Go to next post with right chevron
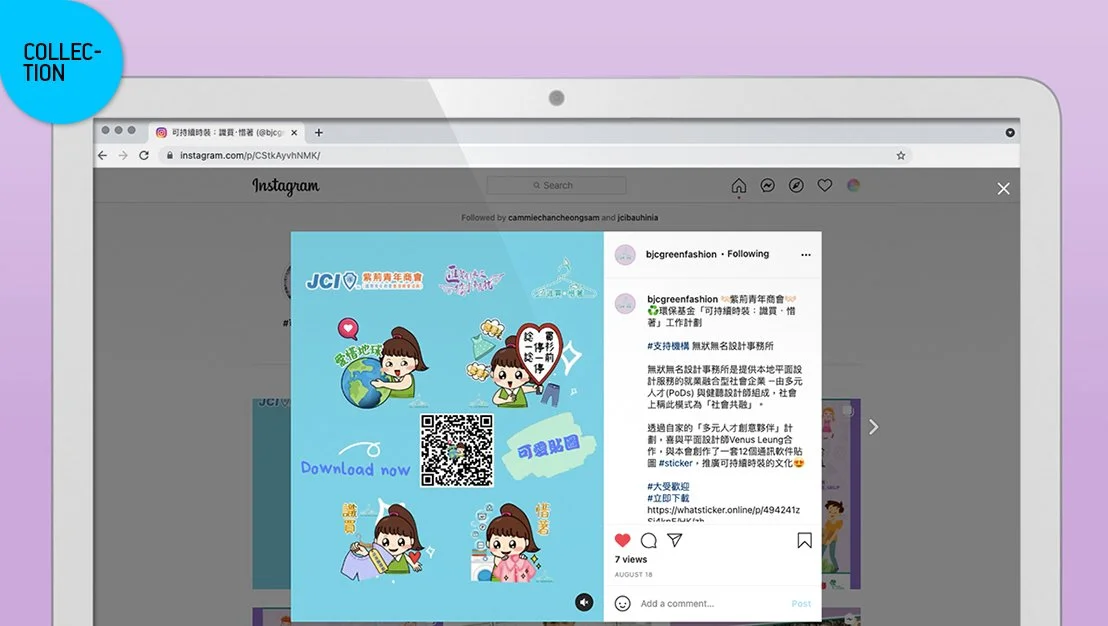Viewport: 1108px width, 626px height. [x=874, y=427]
